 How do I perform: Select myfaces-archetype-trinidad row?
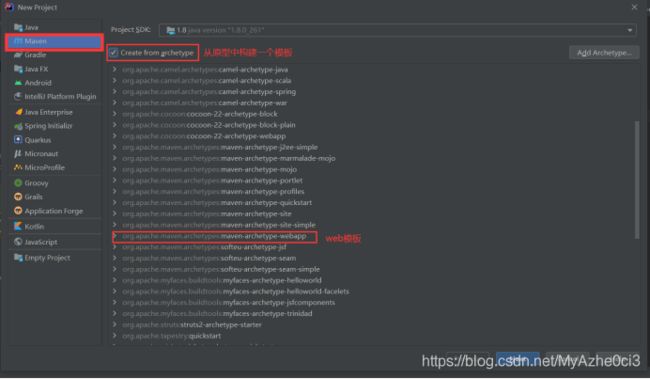click(x=217, y=313)
